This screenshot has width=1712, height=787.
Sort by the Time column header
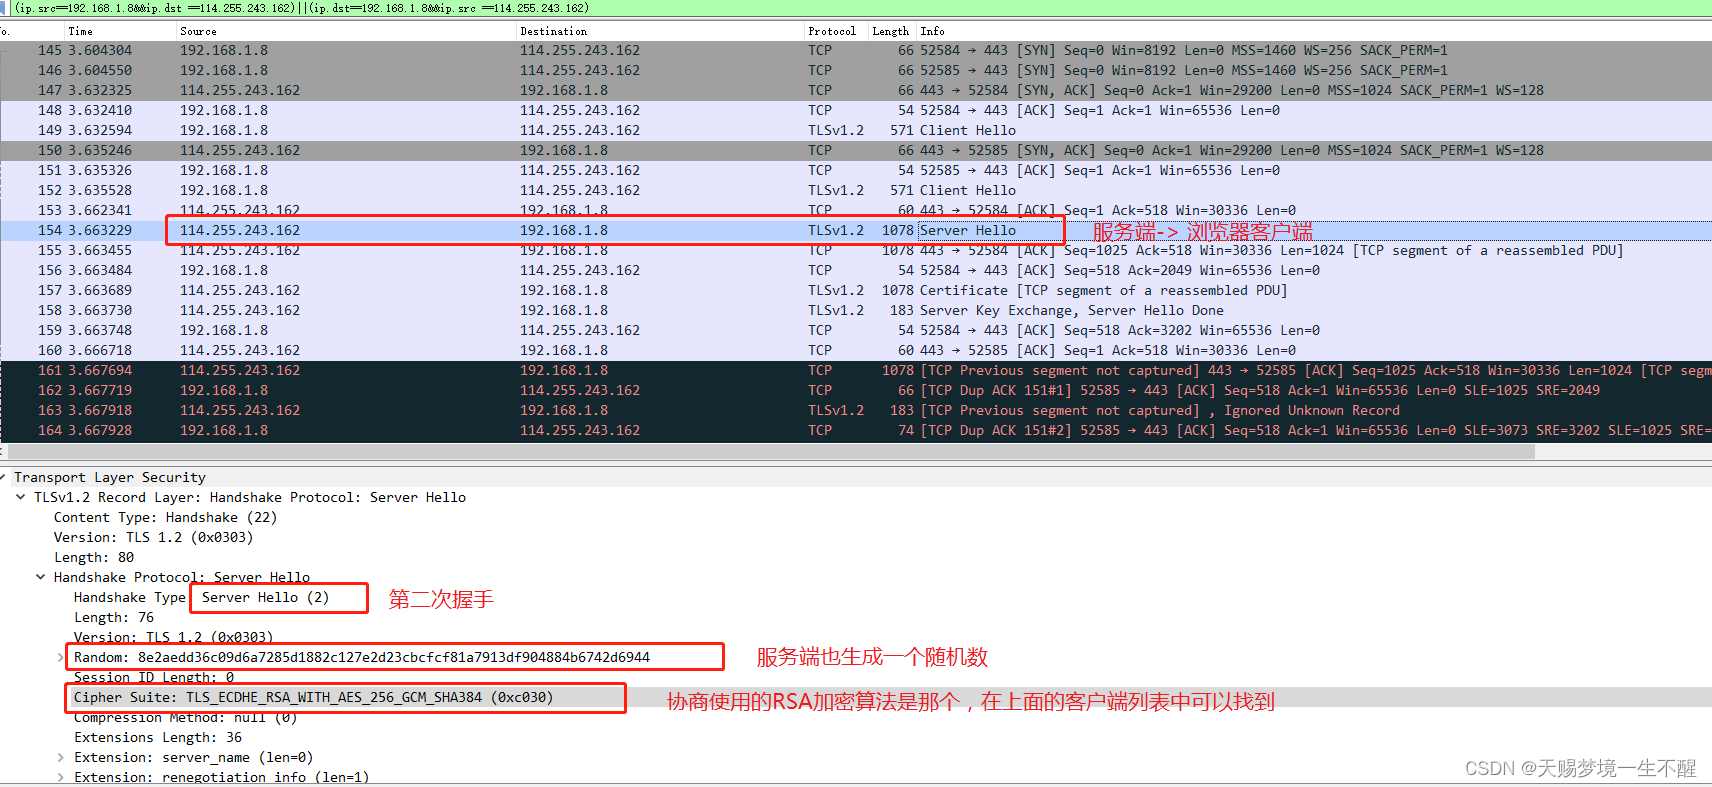(80, 31)
